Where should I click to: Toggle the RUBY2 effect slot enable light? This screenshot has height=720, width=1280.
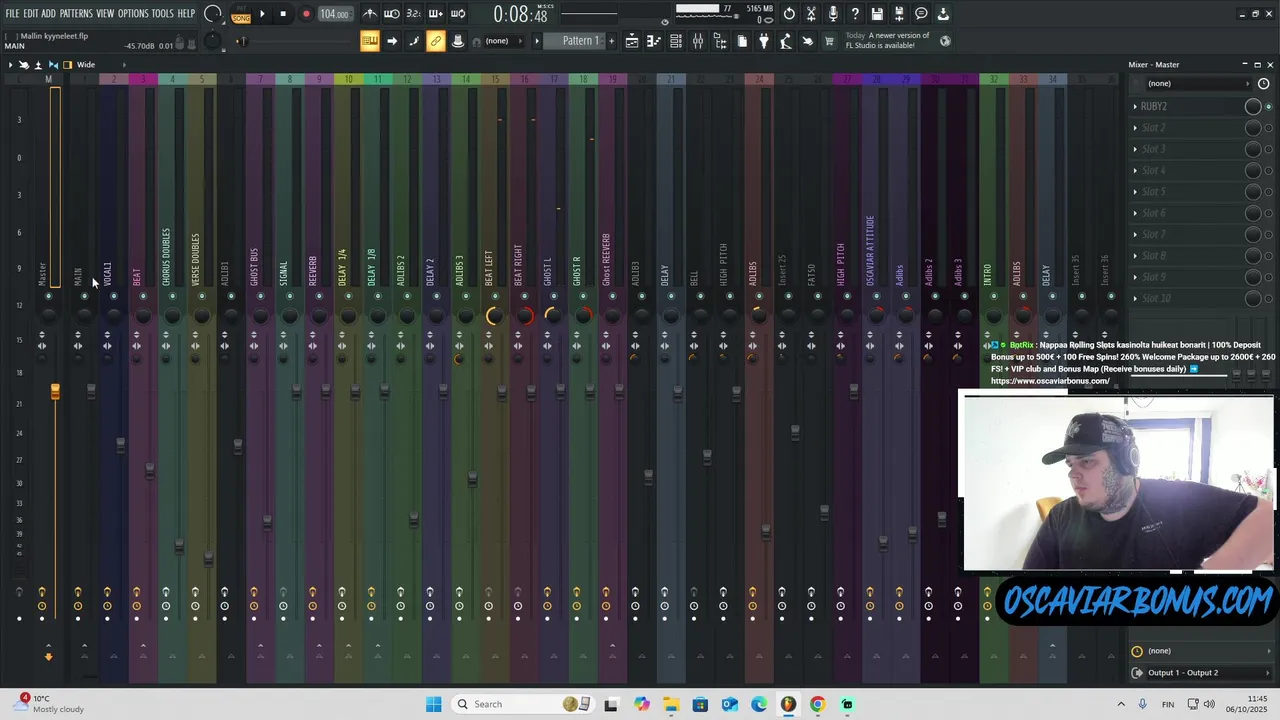pos(1269,107)
